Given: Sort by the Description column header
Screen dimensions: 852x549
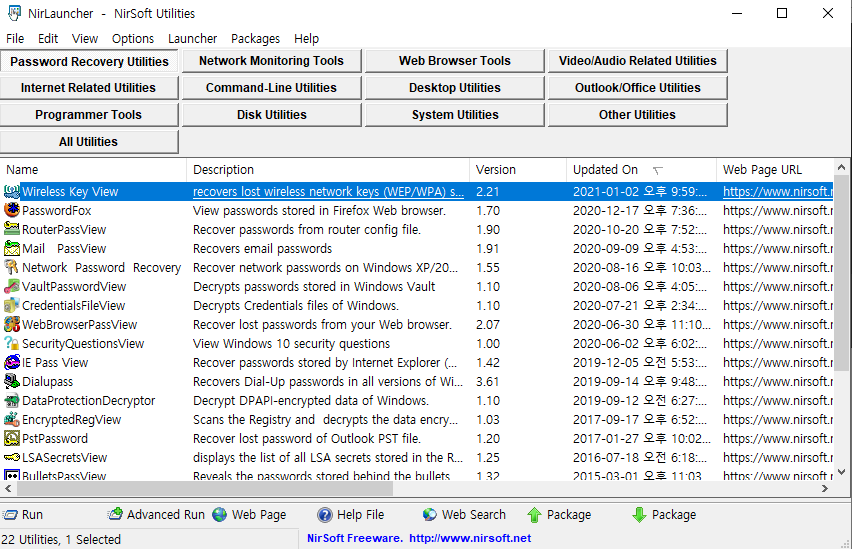Looking at the screenshot, I should (328, 170).
